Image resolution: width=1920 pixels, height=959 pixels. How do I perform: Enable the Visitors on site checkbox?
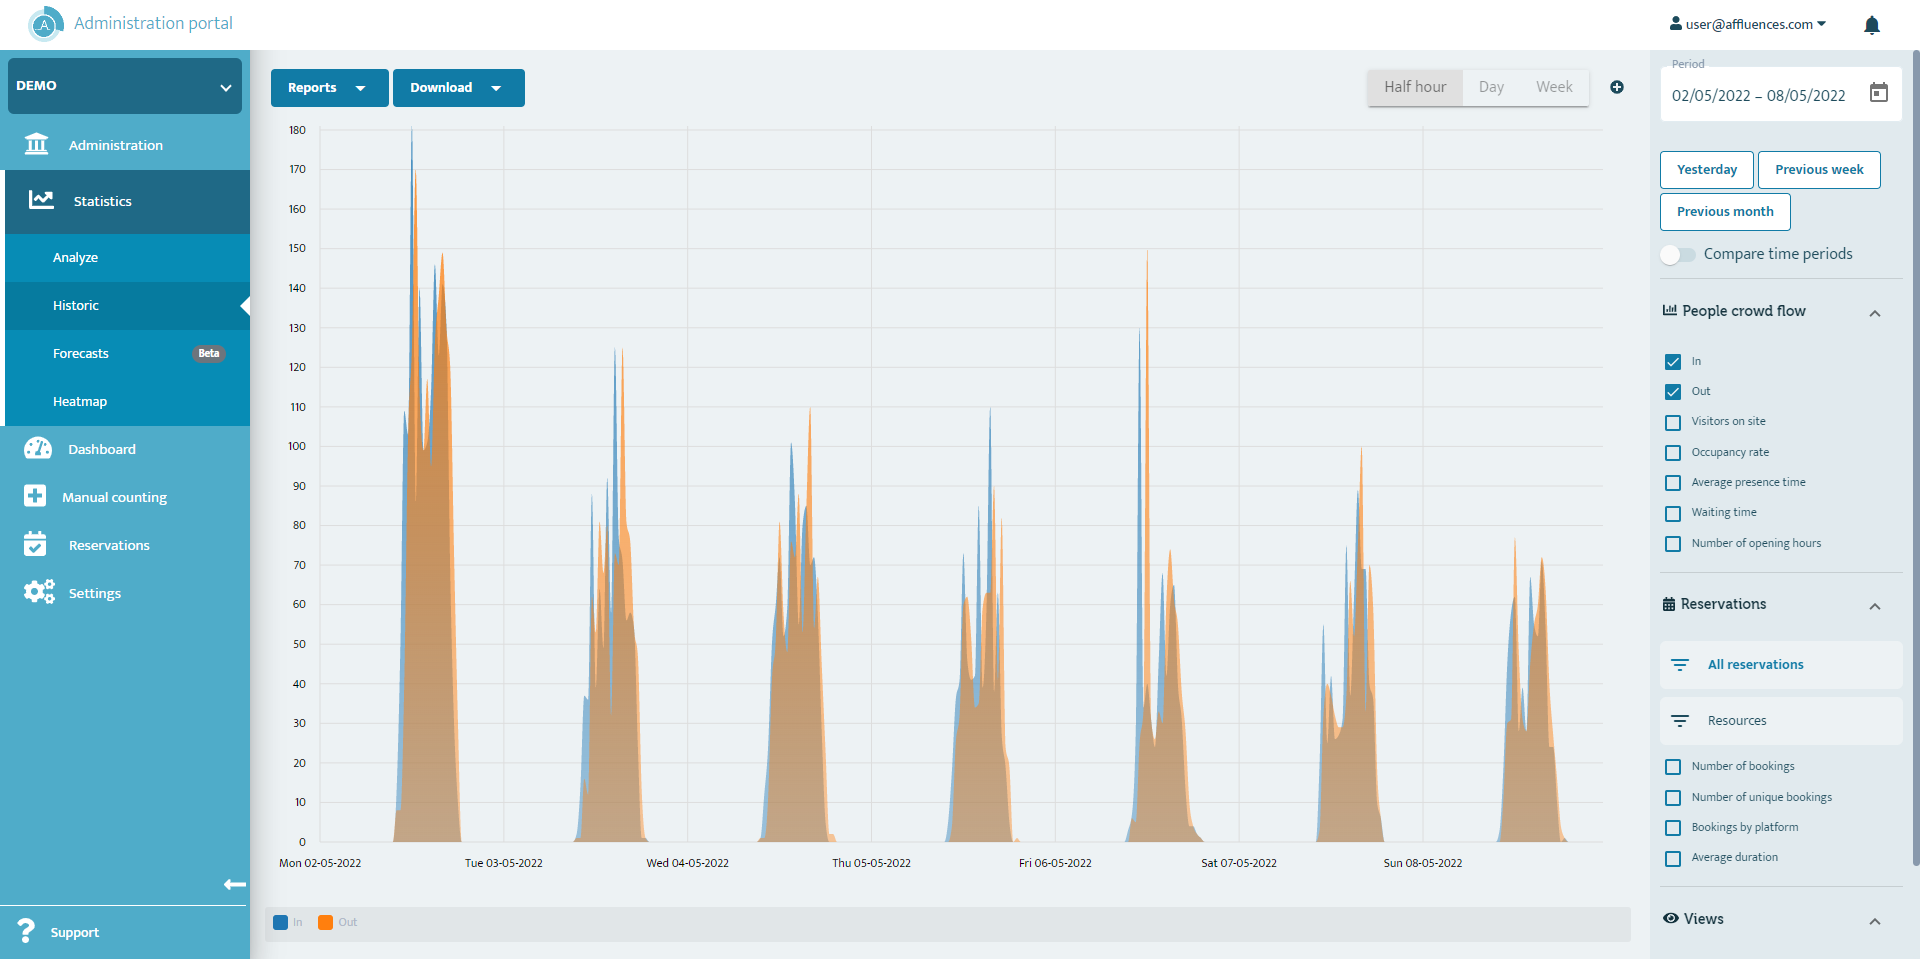(1673, 422)
